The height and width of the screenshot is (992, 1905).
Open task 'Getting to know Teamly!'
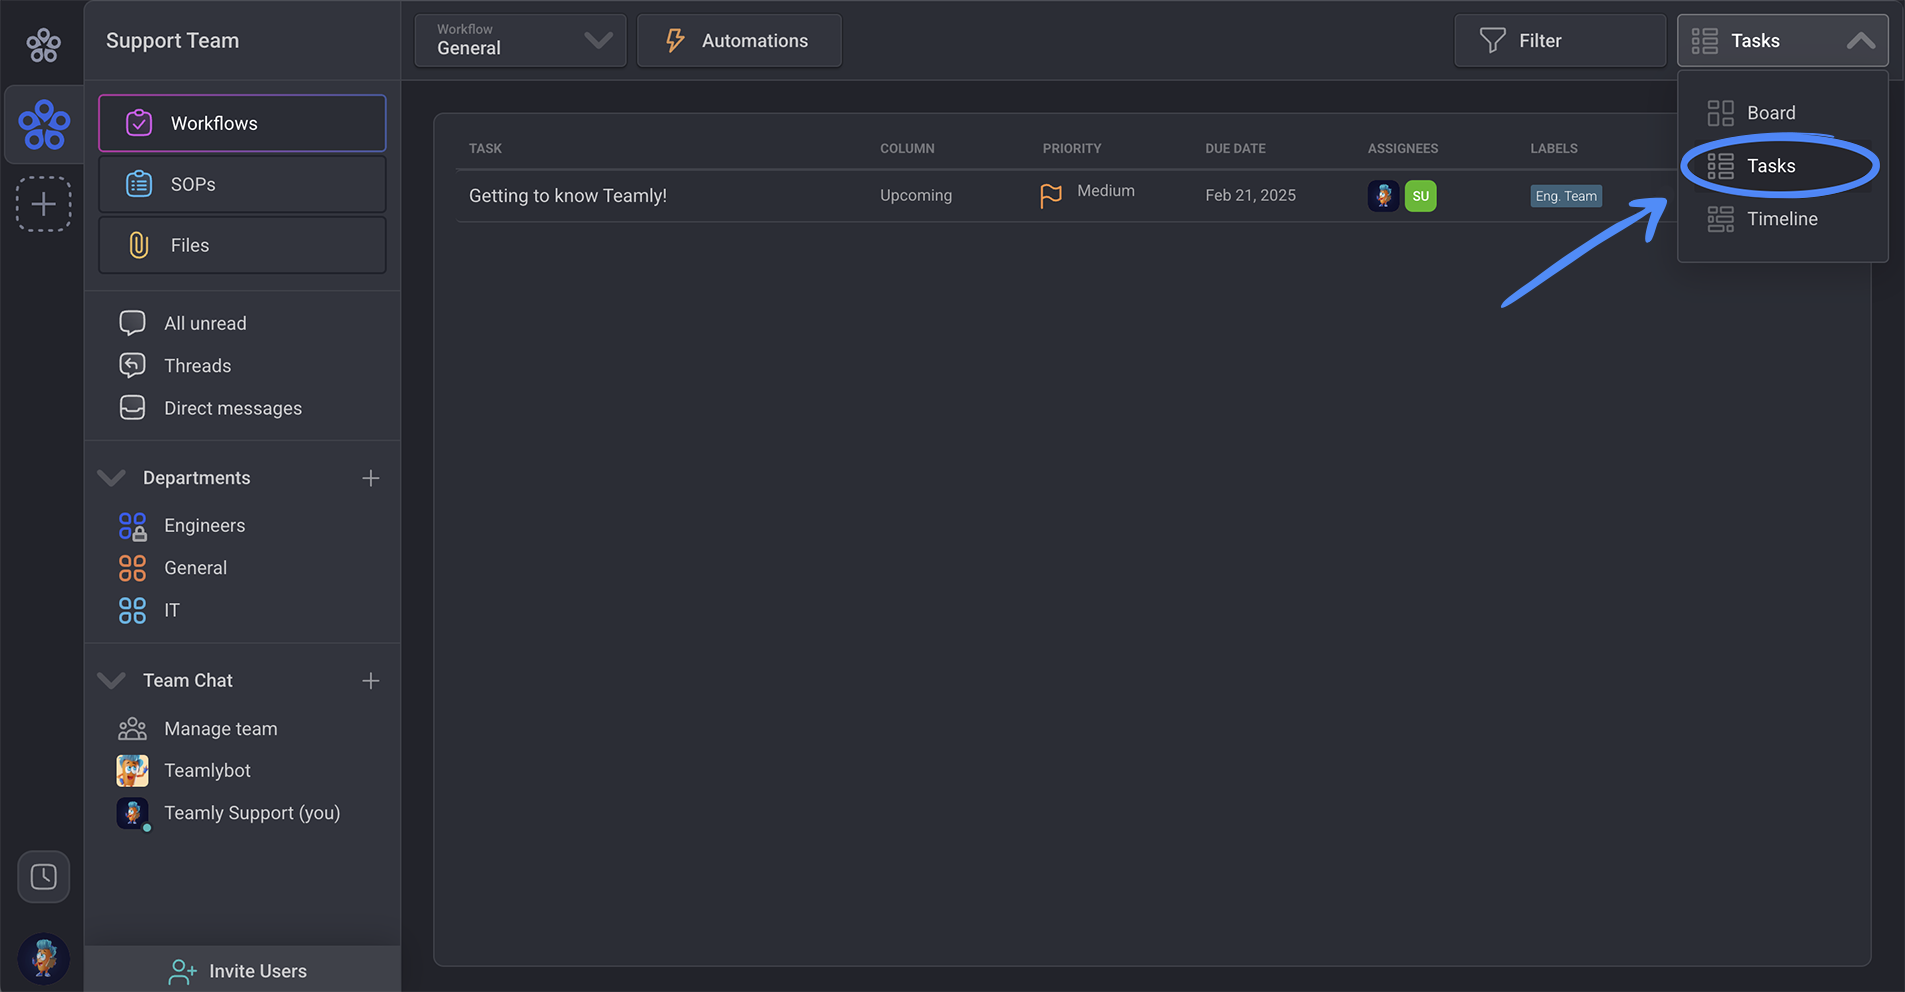[568, 196]
